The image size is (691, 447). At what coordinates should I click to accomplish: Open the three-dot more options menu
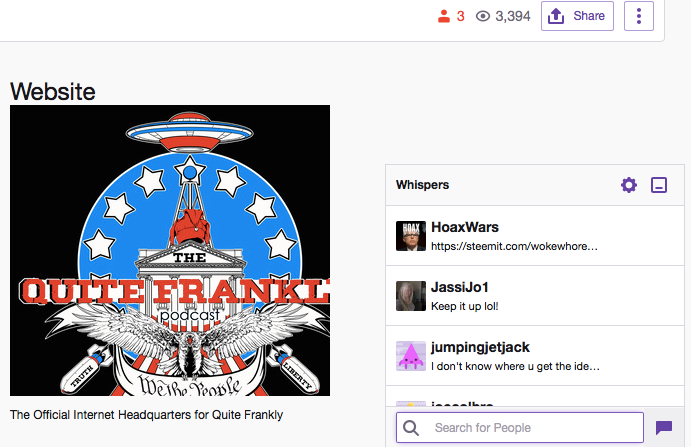(639, 16)
